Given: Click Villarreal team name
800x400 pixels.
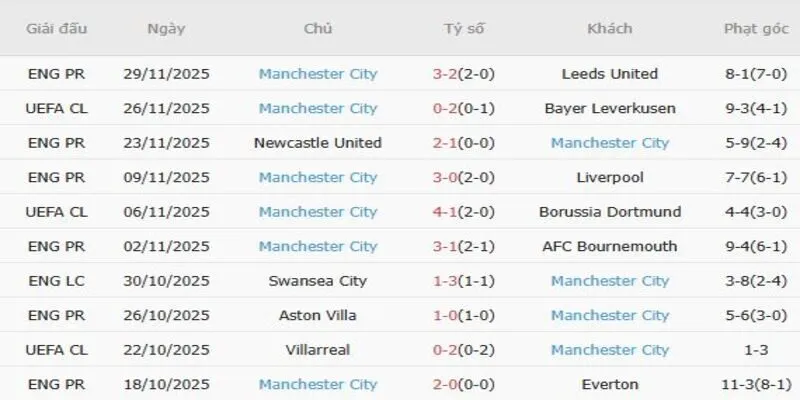Looking at the screenshot, I should pos(318,350).
